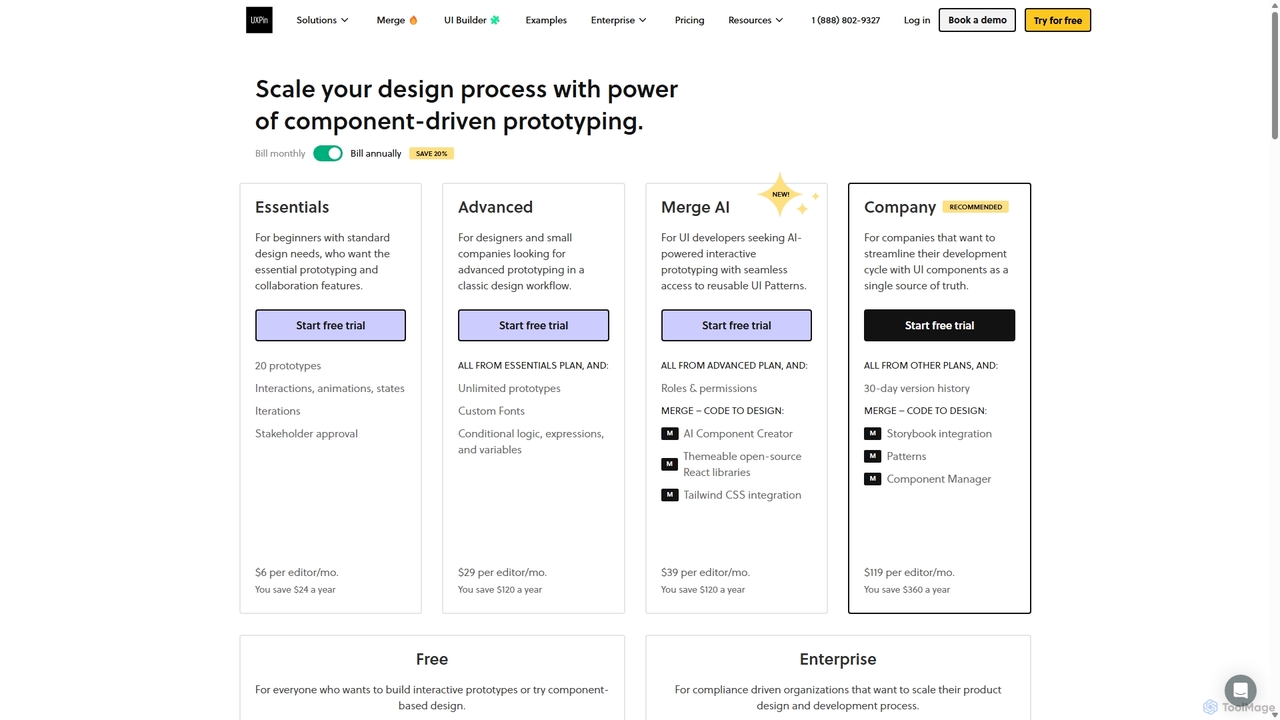Start free trial for Company plan
Image resolution: width=1280 pixels, height=720 pixels.
coord(939,325)
